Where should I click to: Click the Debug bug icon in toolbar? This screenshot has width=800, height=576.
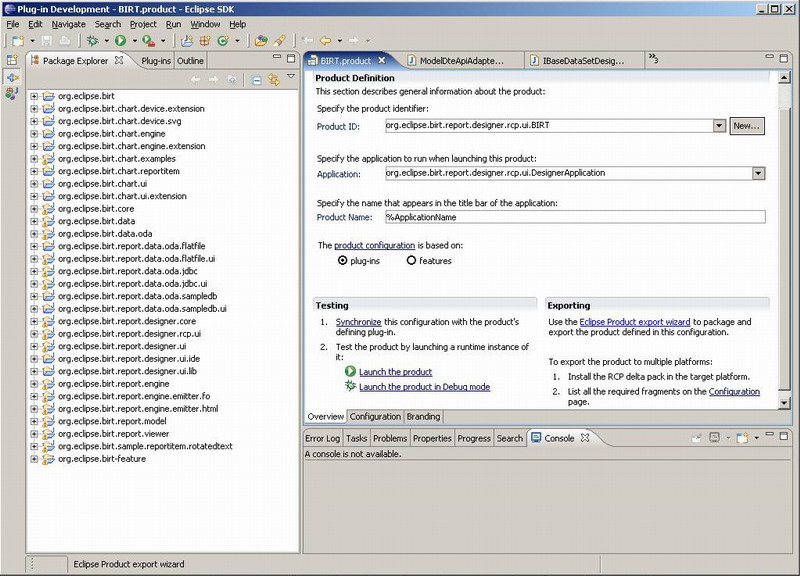point(92,40)
